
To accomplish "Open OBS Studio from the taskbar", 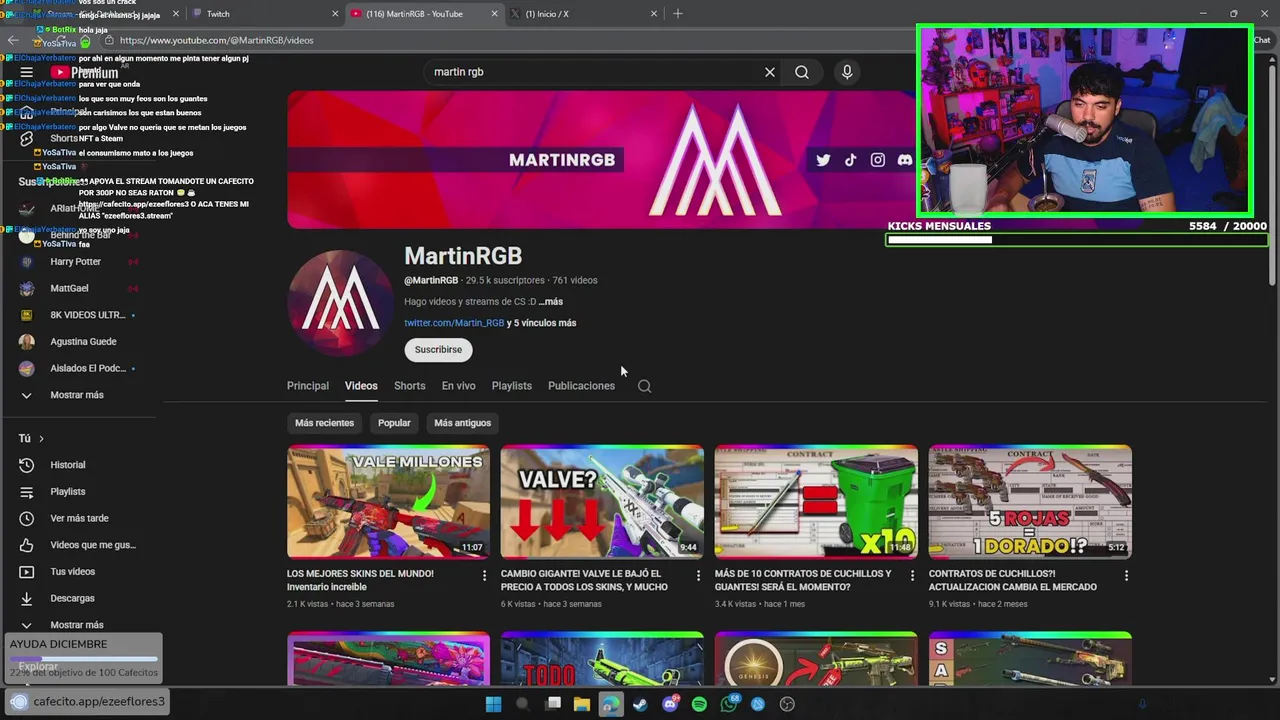I will coord(787,704).
